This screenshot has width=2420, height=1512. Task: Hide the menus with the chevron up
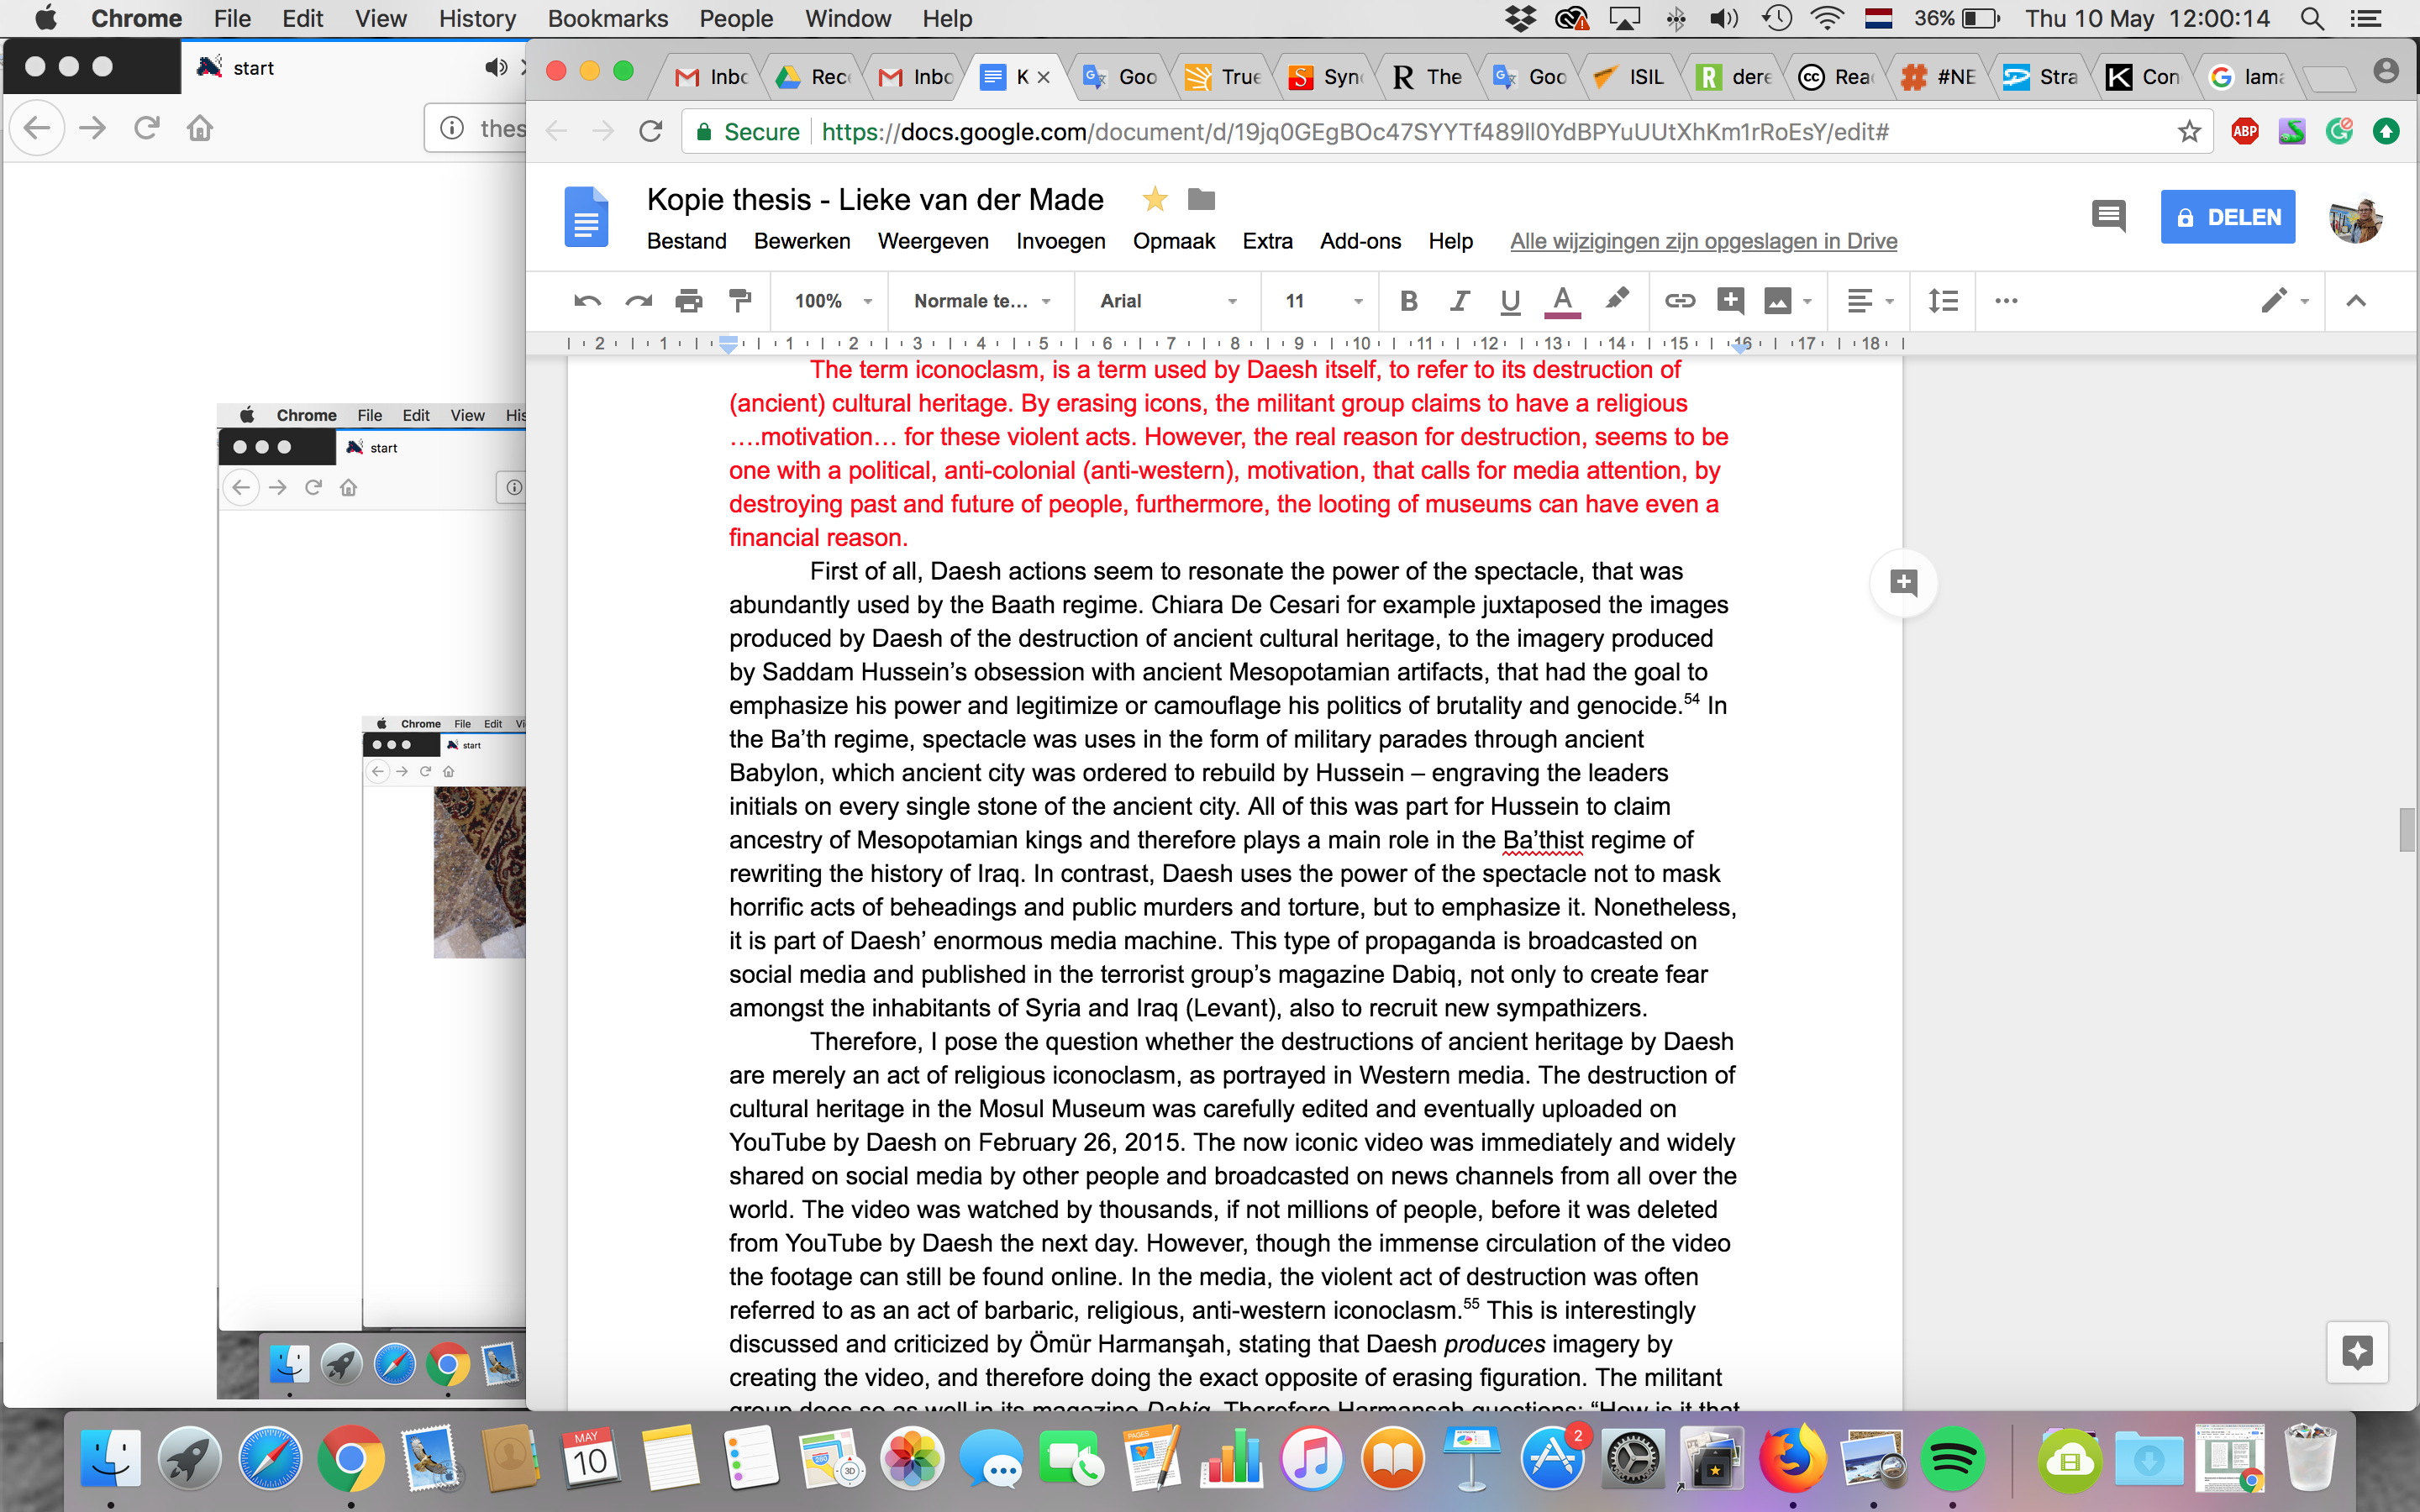tap(2356, 301)
